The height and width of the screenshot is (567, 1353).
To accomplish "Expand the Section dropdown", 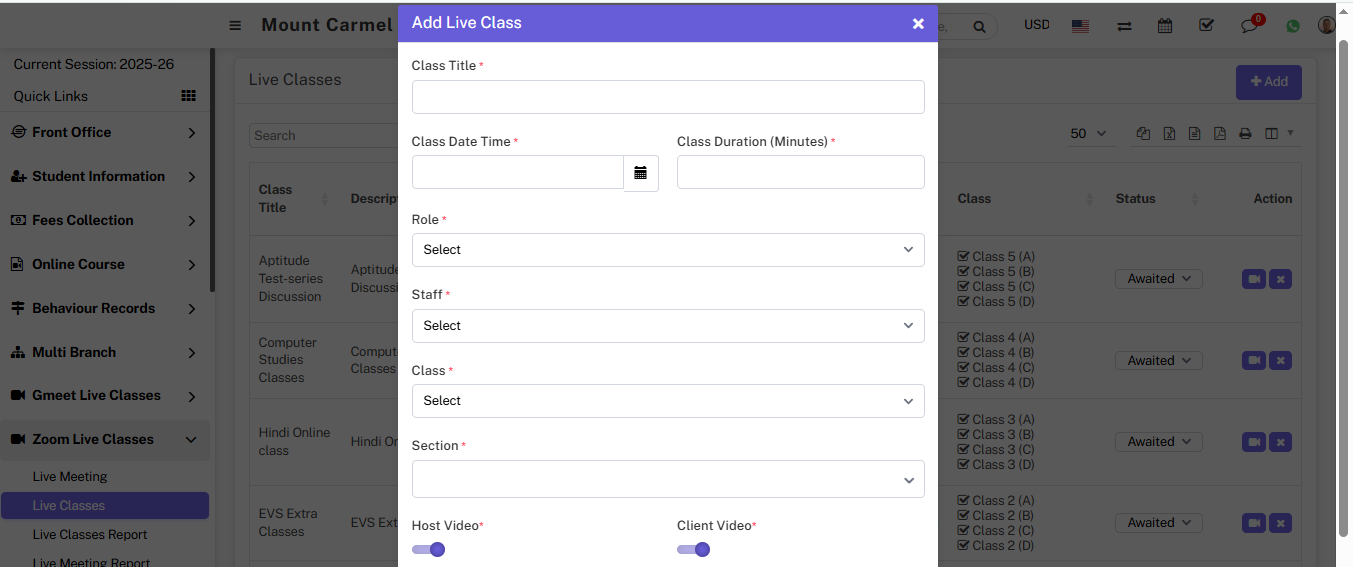I will coord(668,479).
